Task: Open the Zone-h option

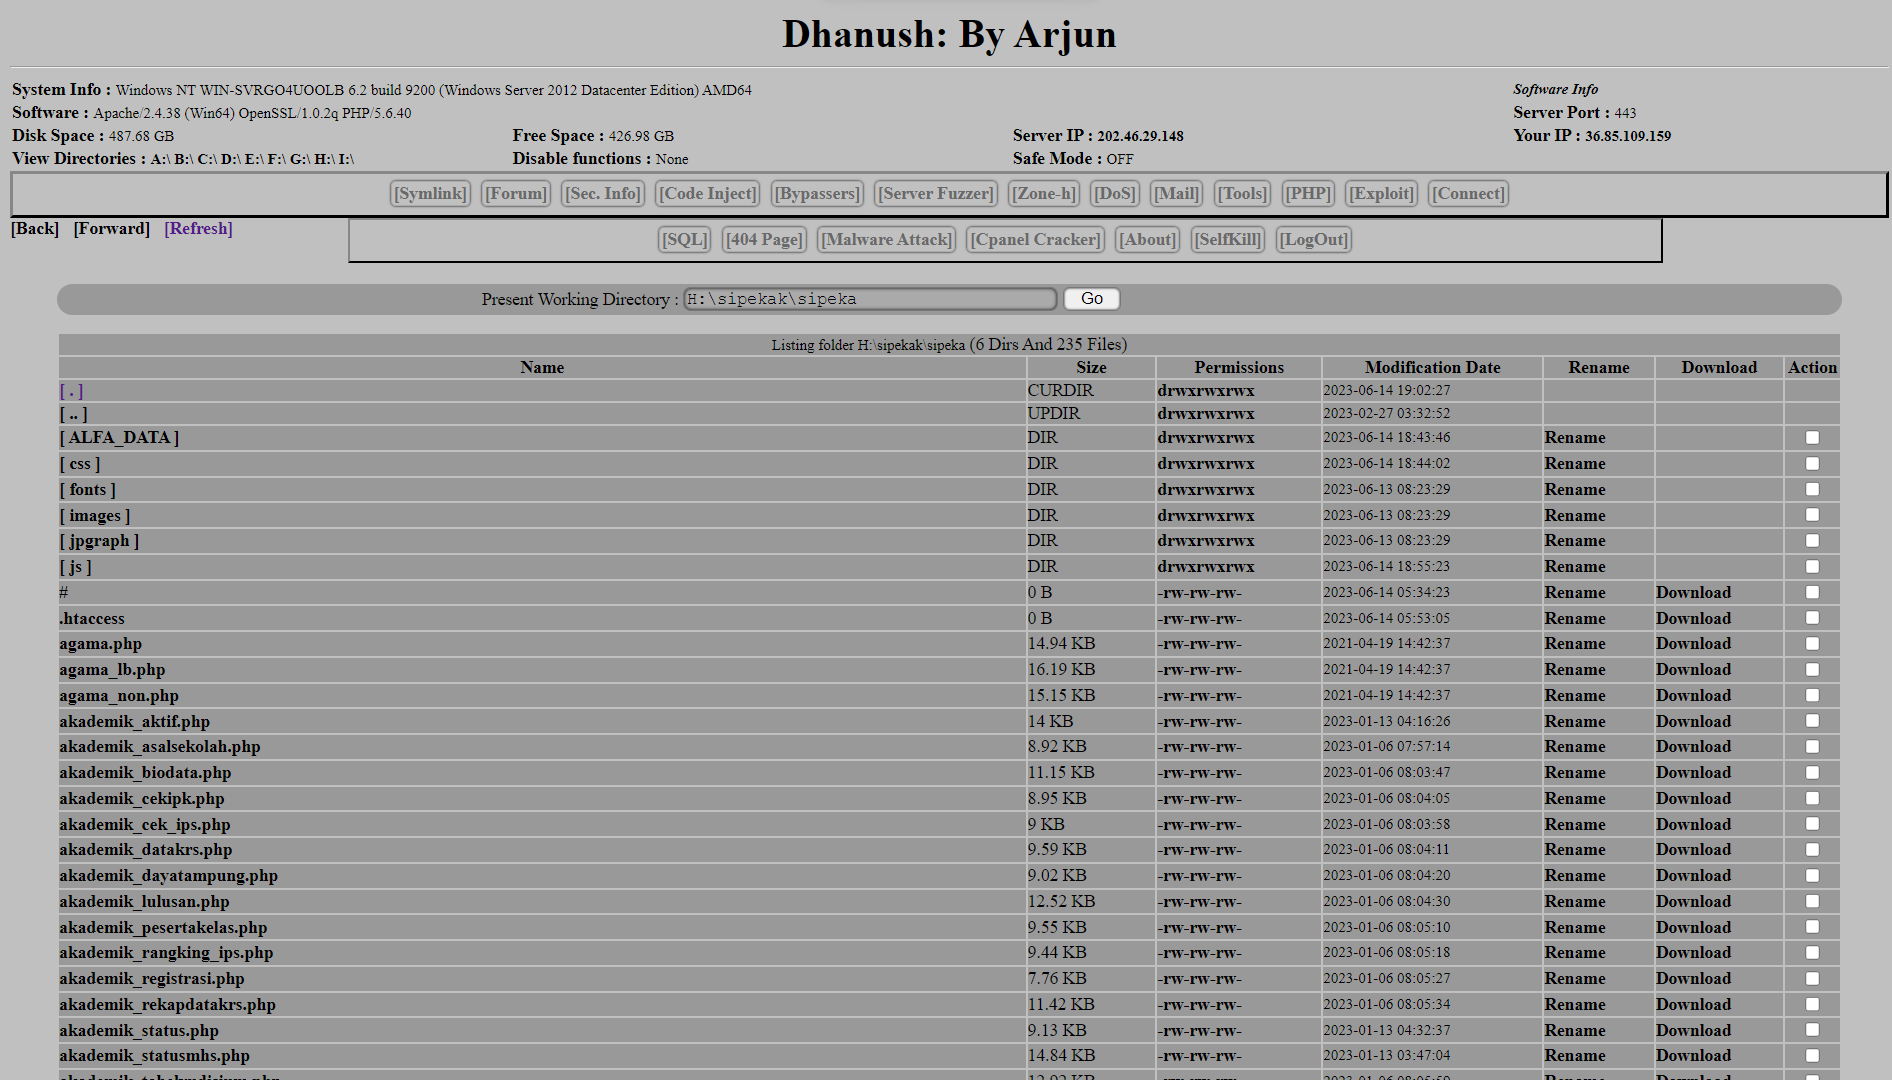Action: coord(1044,194)
